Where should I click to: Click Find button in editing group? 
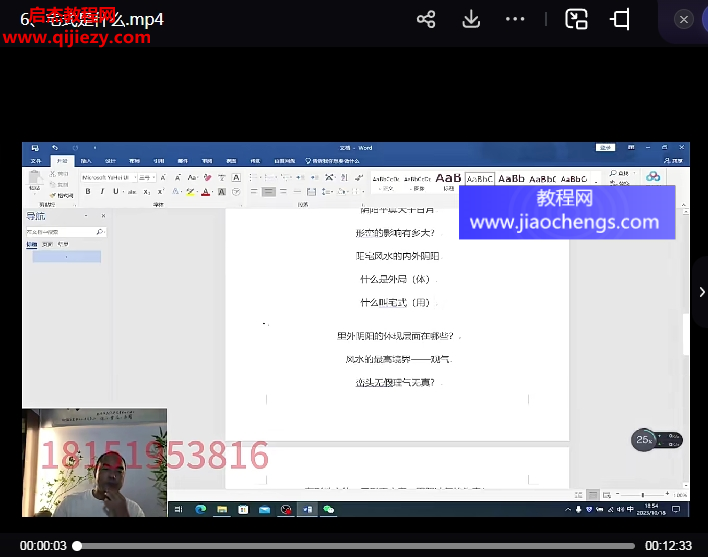point(619,173)
